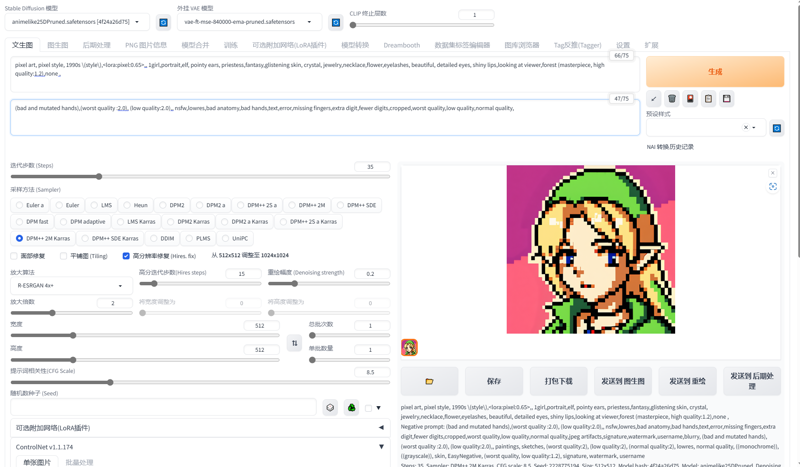The image size is (800, 467).
Task: Select UniPC sampler
Action: point(235,238)
